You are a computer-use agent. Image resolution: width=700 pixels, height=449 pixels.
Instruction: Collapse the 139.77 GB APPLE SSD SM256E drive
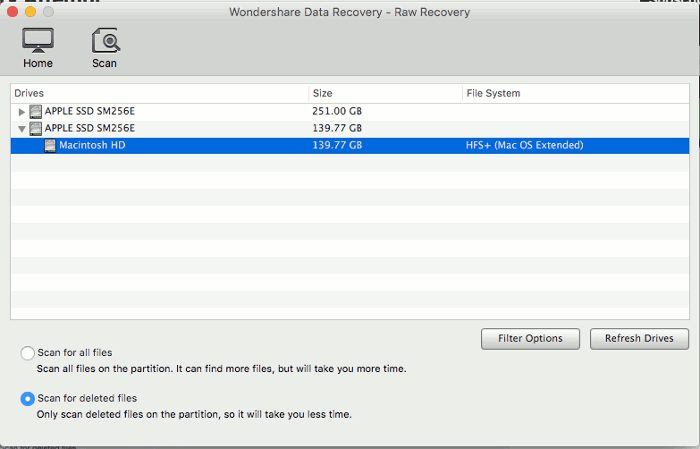21,129
